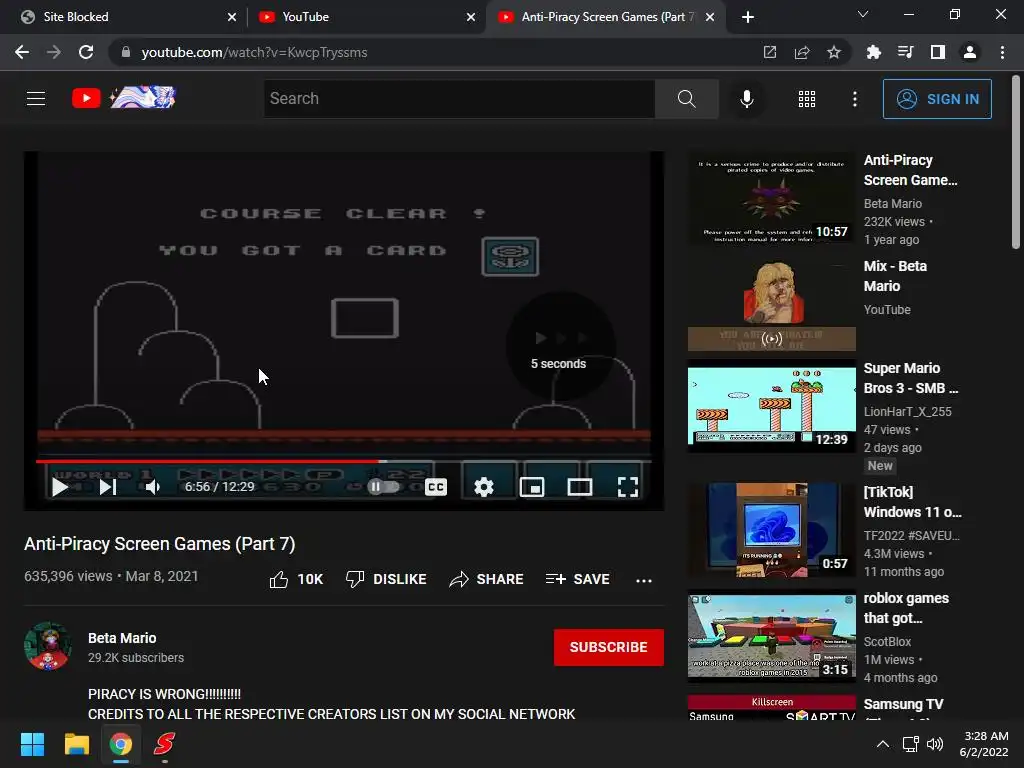The width and height of the screenshot is (1024, 768).
Task: Open YouTube settings three-dot menu
Action: pos(854,99)
